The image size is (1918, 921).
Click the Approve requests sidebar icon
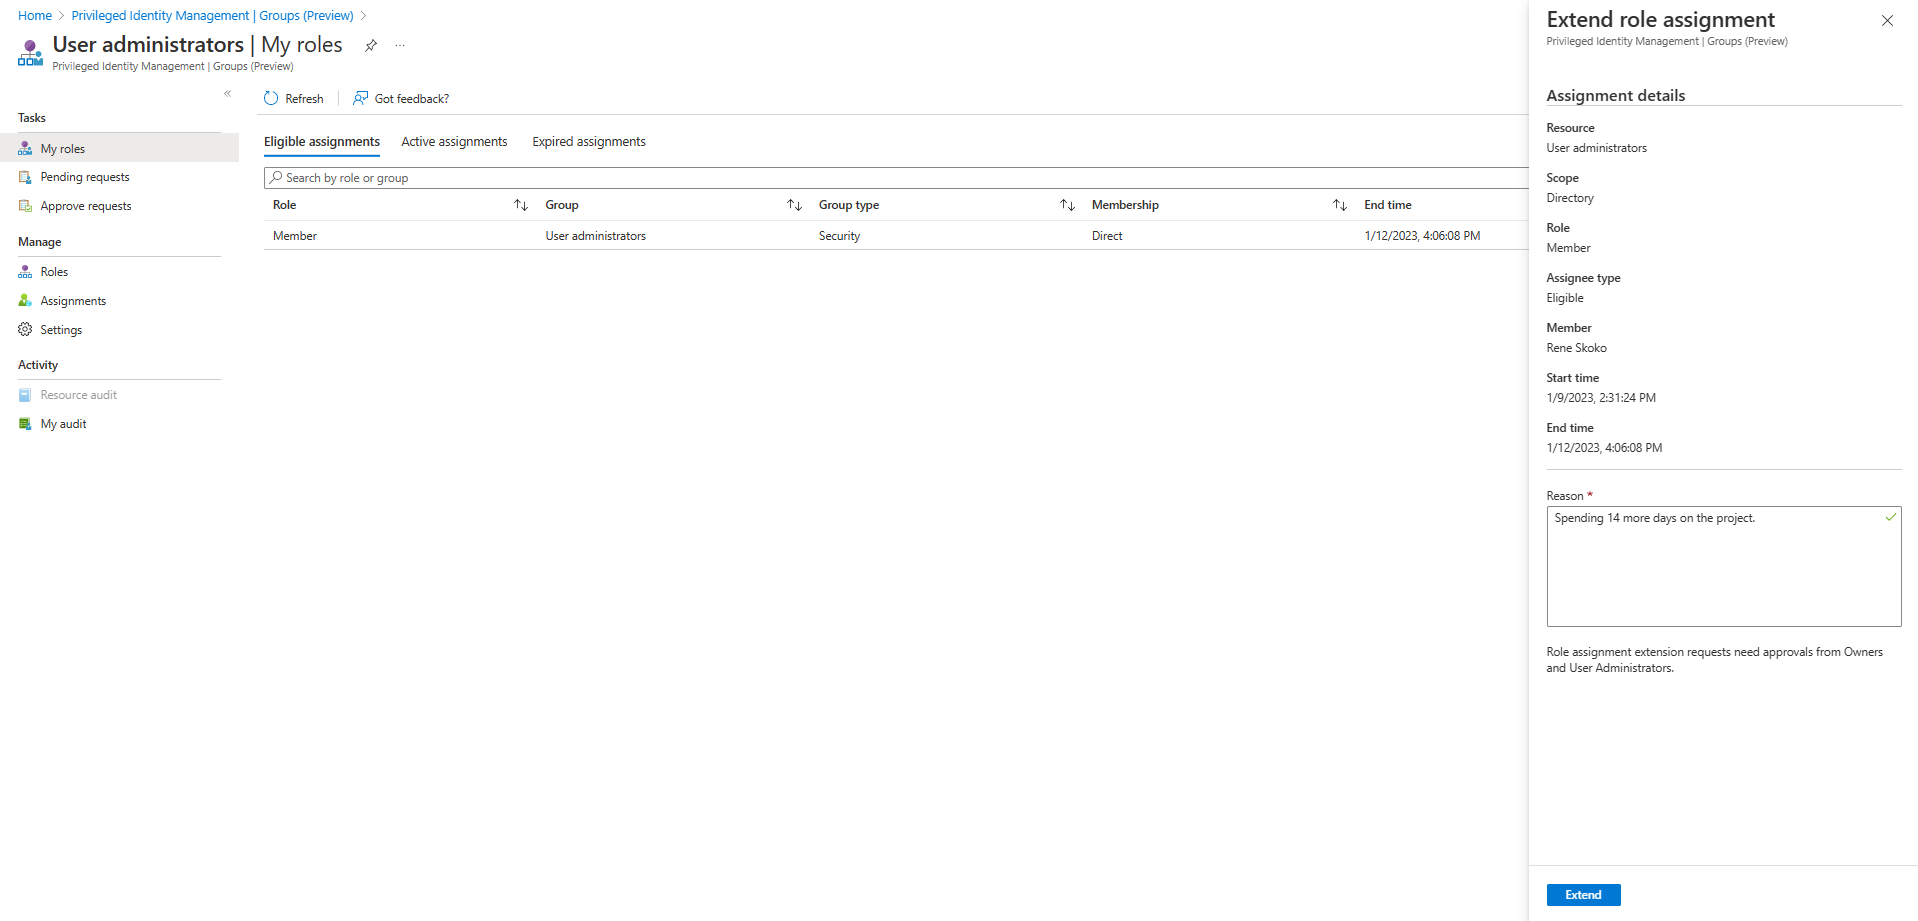(x=25, y=206)
